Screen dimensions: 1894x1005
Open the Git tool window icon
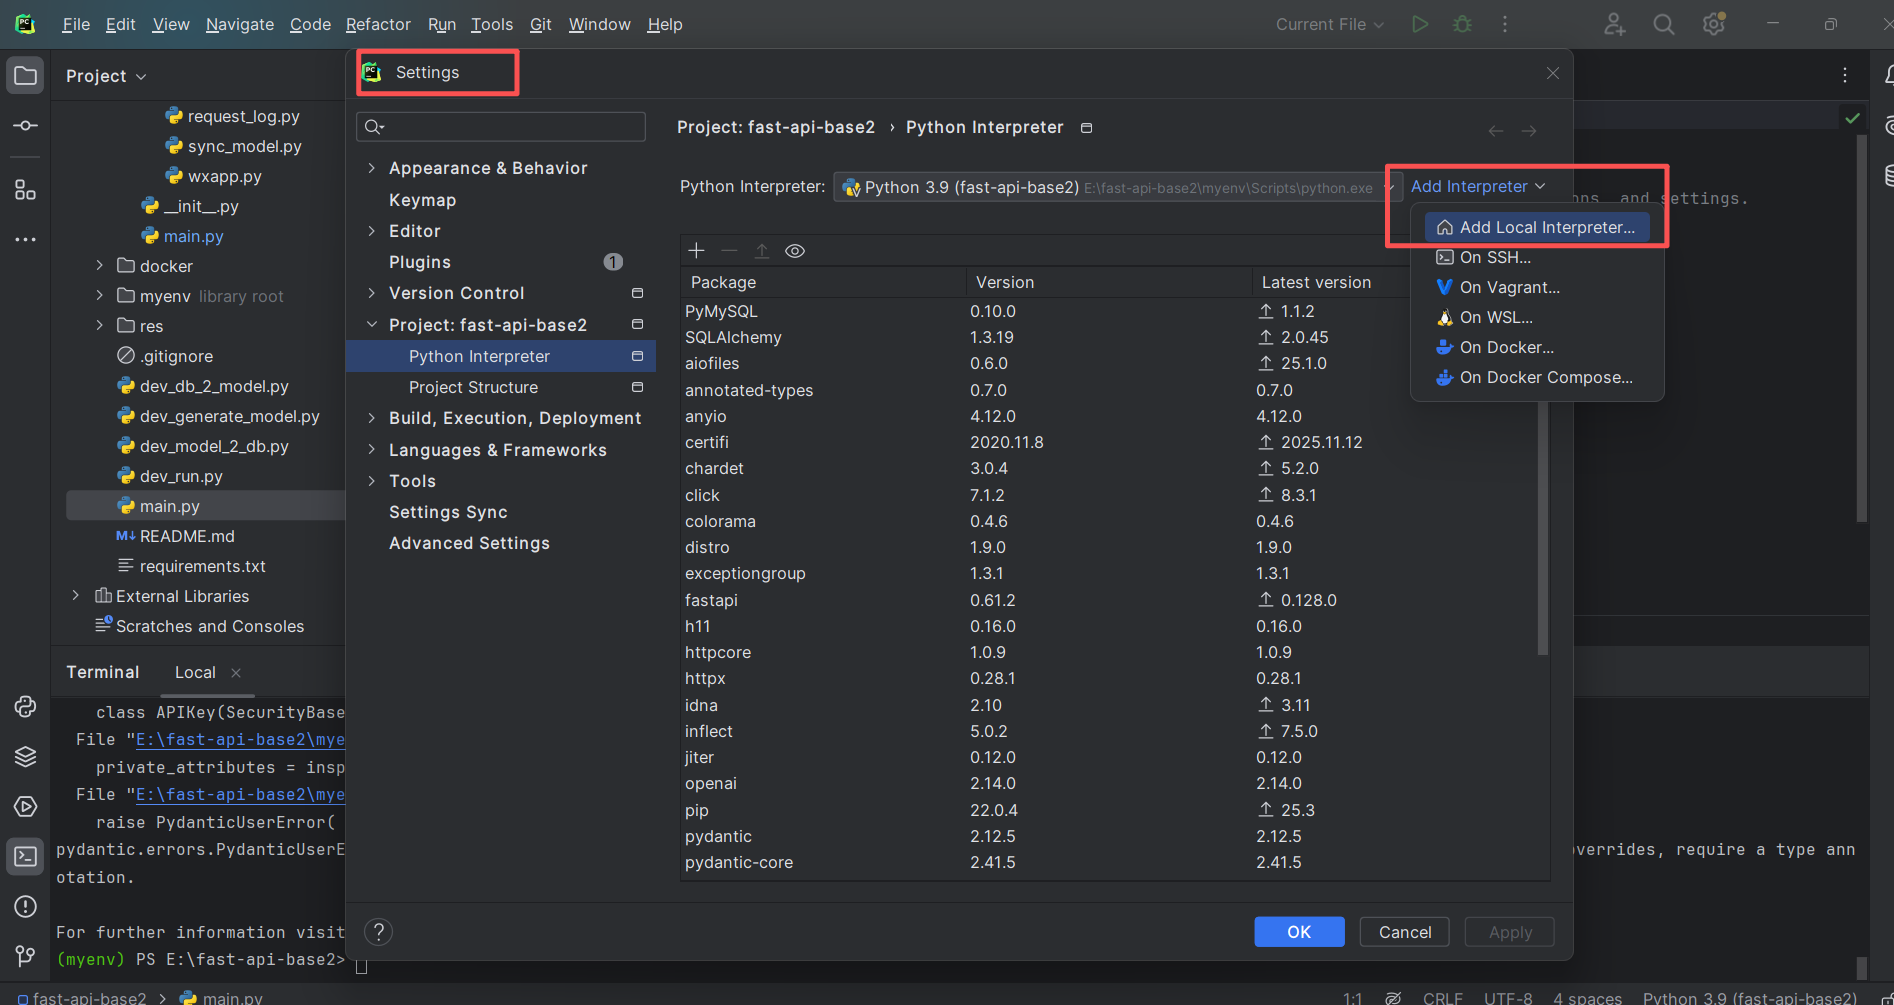coord(26,956)
